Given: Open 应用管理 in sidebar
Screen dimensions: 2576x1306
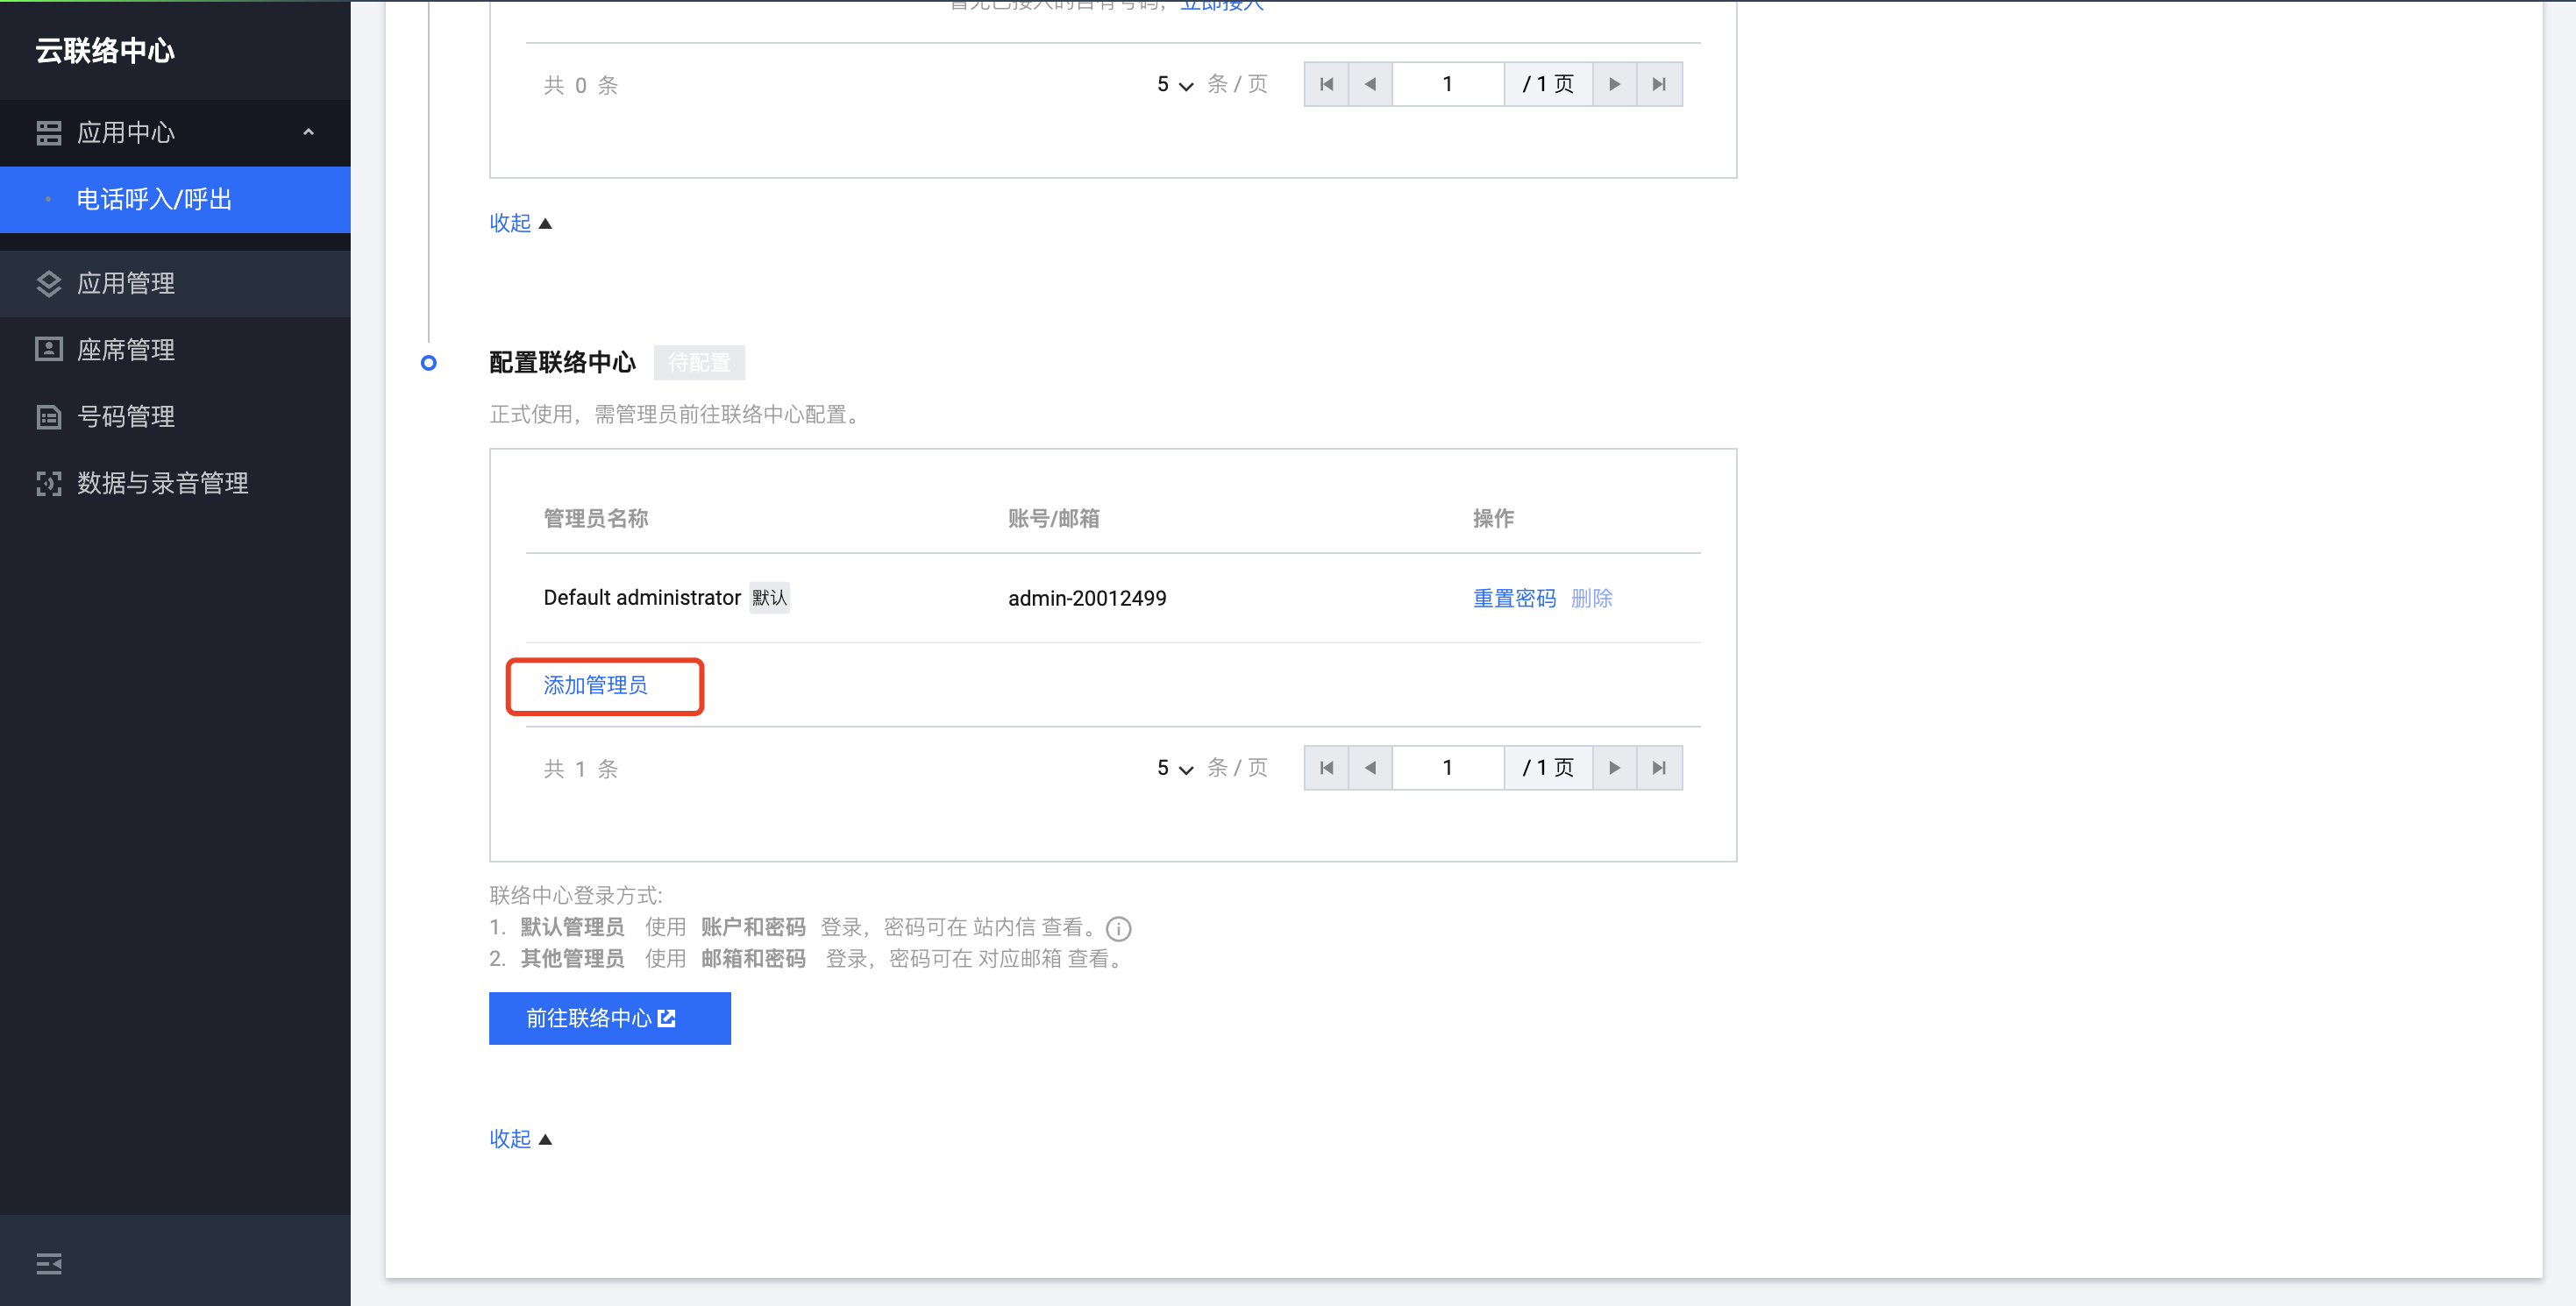Looking at the screenshot, I should pyautogui.click(x=126, y=283).
